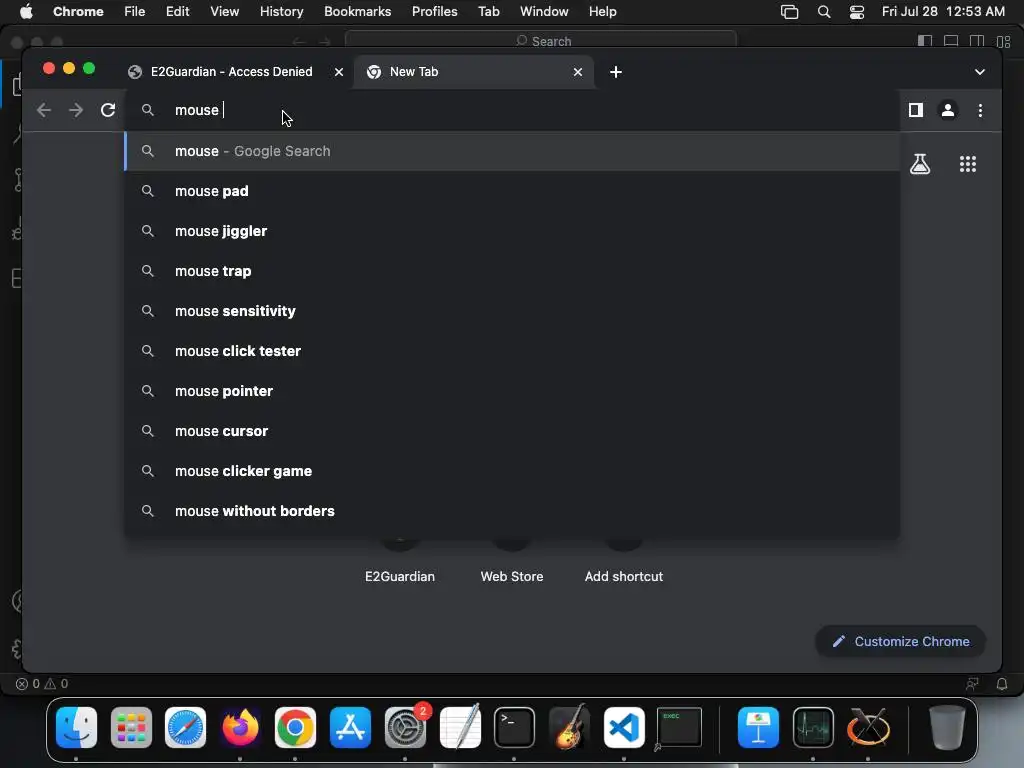Select 'mouse cursor' suggestion
The width and height of the screenshot is (1024, 768).
coord(512,431)
